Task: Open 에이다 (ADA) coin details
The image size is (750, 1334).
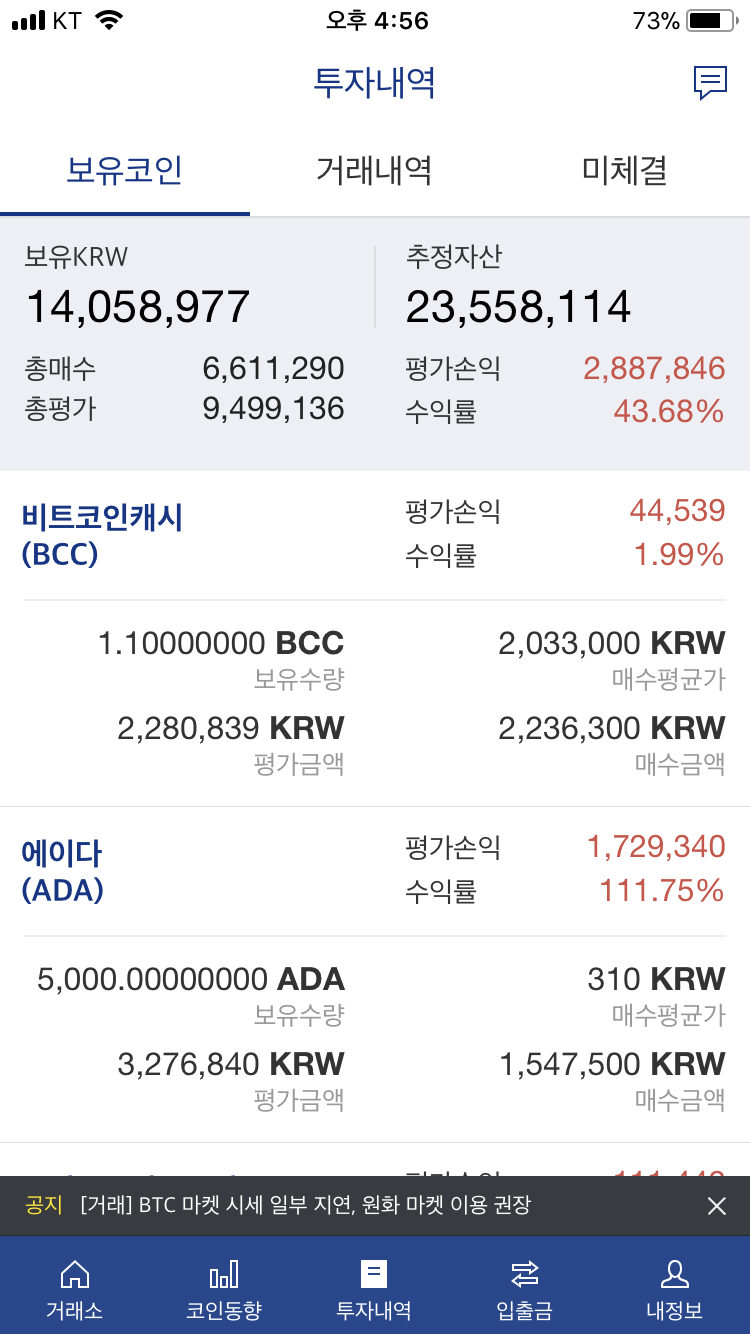Action: pyautogui.click(x=62, y=871)
